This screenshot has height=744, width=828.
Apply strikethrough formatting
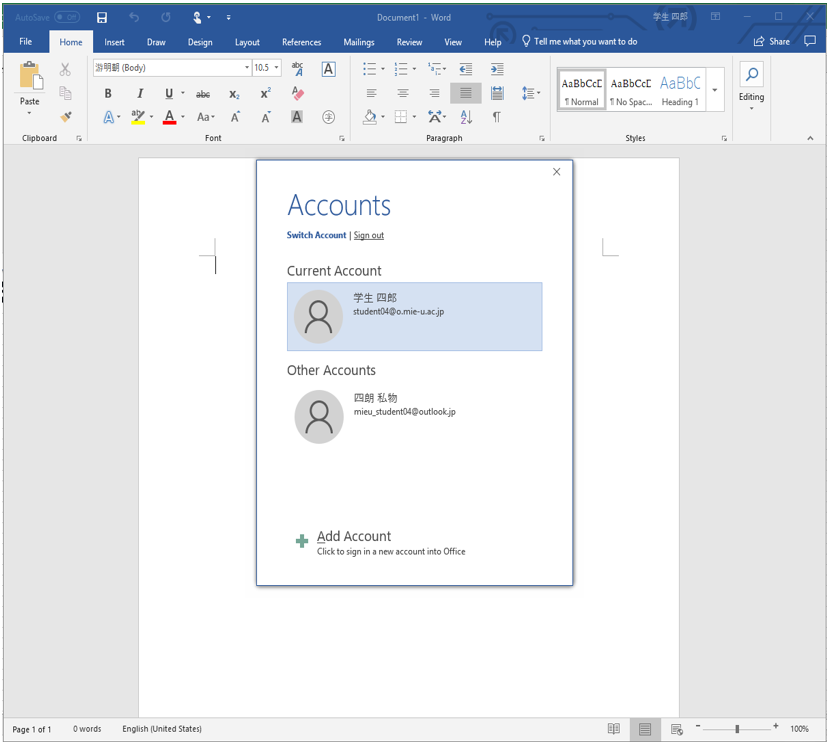pos(203,94)
